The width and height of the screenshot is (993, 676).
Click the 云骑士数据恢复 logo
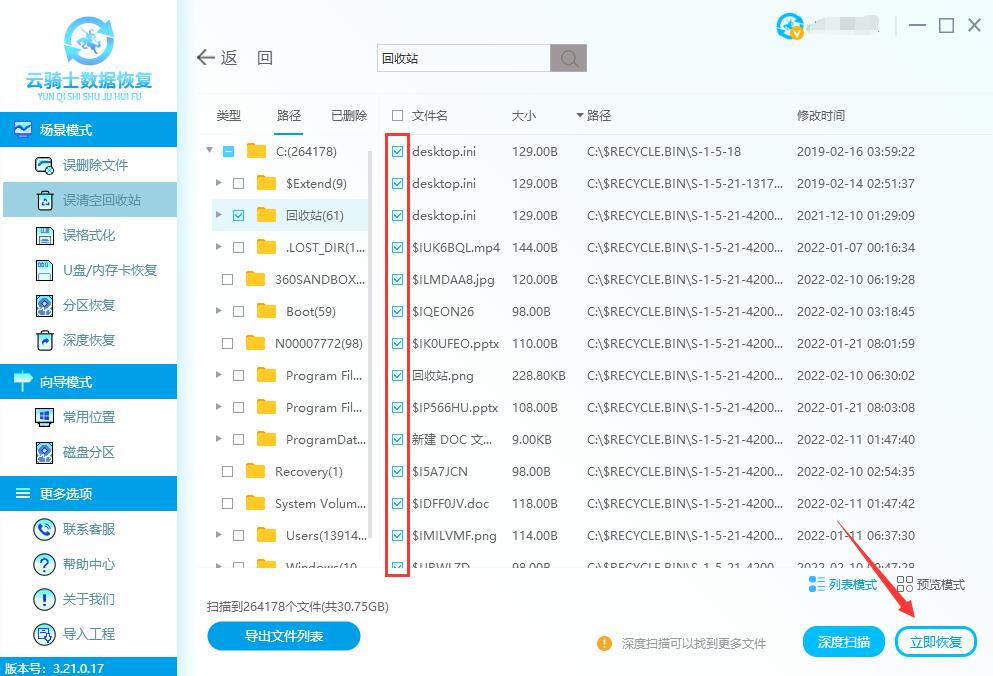click(89, 58)
